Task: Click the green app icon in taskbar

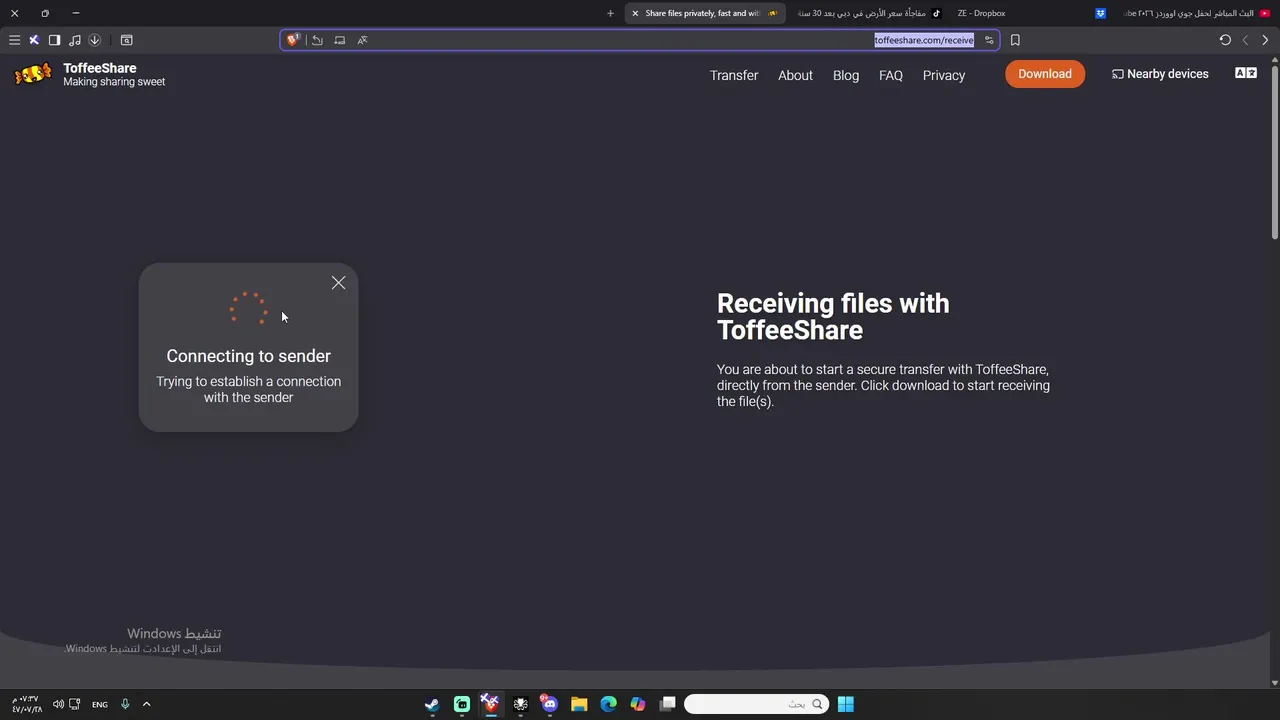Action: [462, 704]
